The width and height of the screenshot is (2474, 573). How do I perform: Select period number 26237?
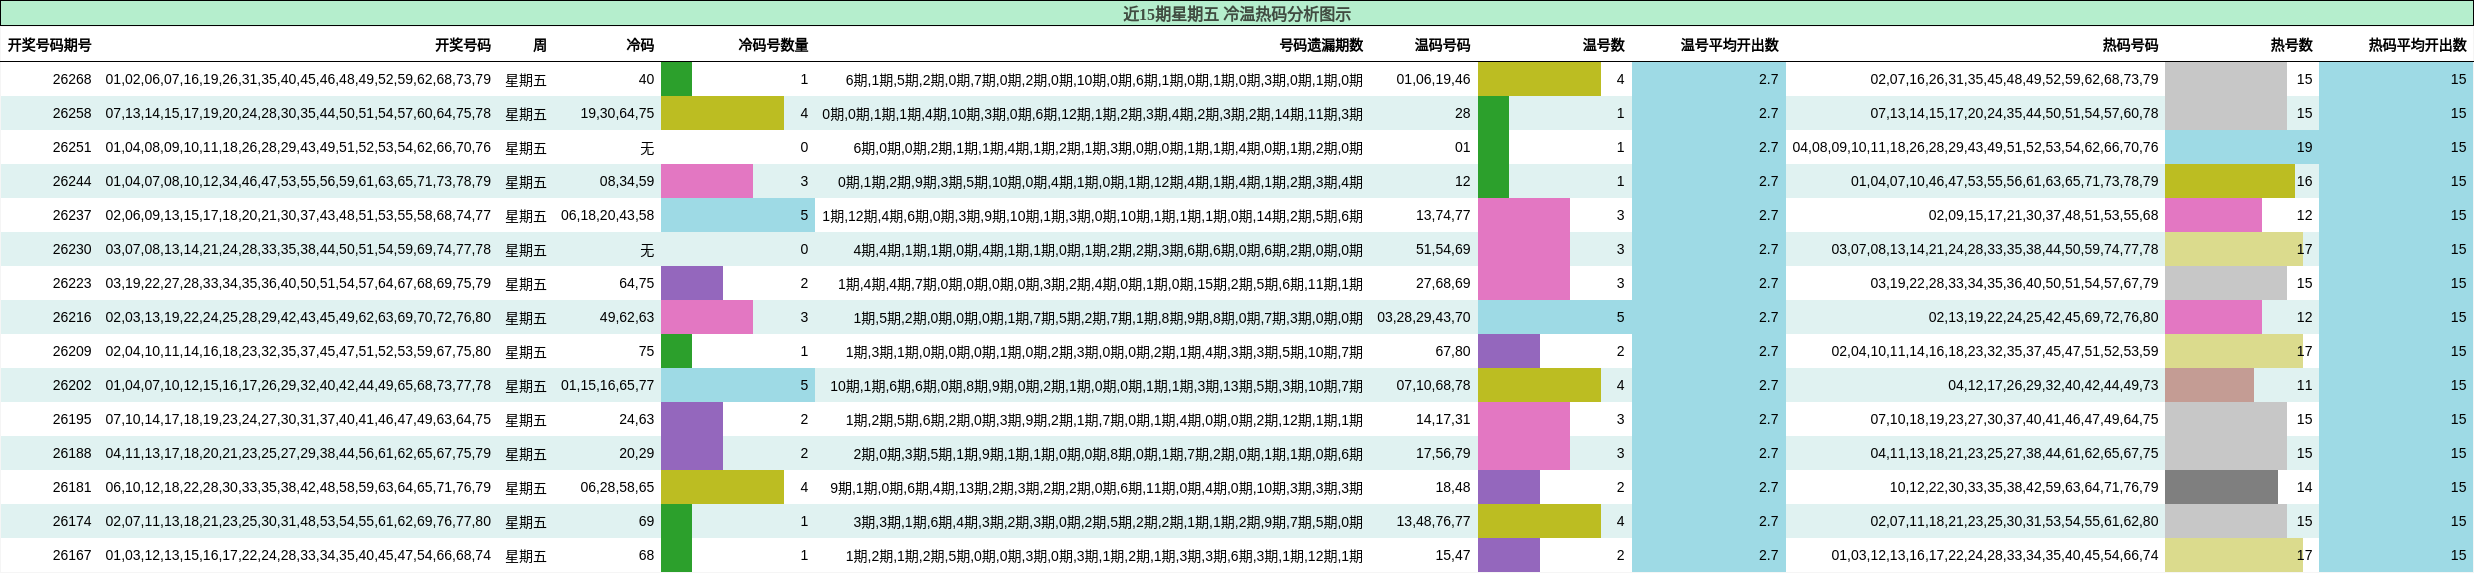[x=72, y=215]
